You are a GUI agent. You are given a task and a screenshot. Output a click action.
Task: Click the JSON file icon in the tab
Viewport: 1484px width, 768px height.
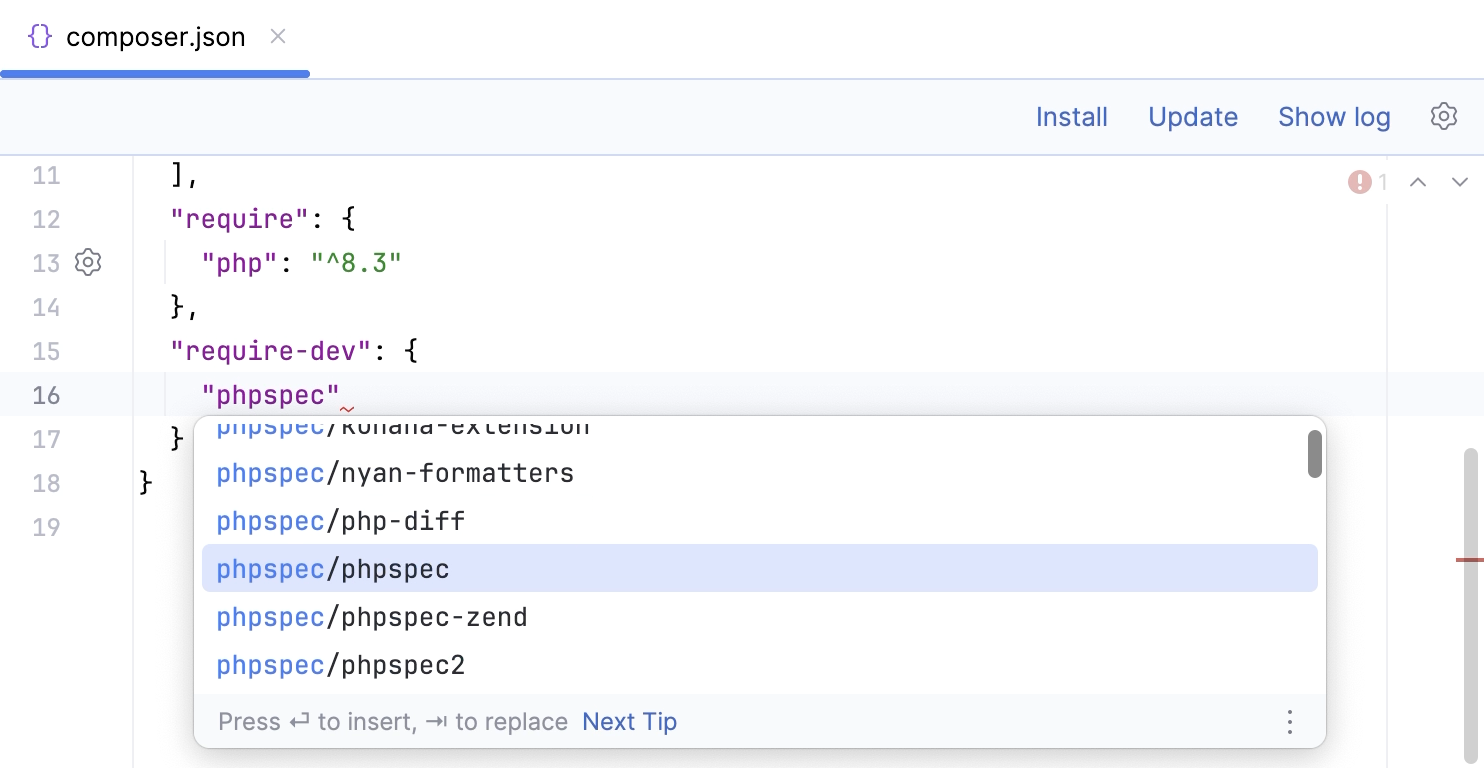point(39,36)
